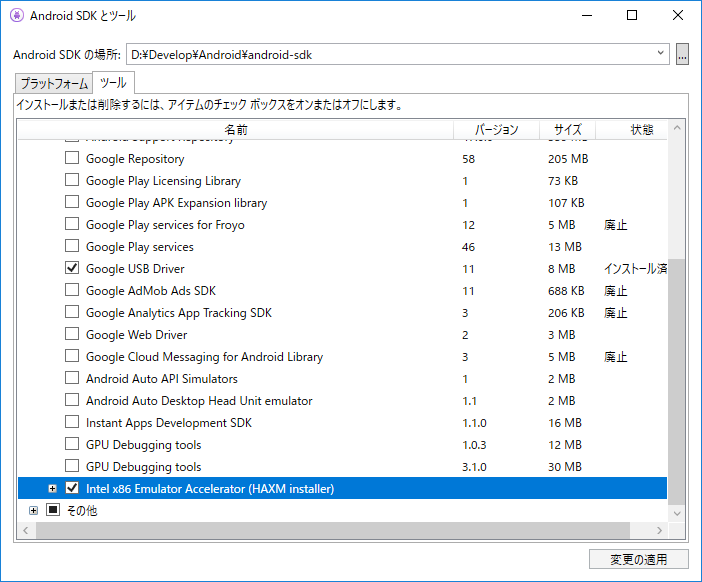This screenshot has width=702, height=582.
Task: Click version 58 of Google Repository
Action: tap(468, 159)
